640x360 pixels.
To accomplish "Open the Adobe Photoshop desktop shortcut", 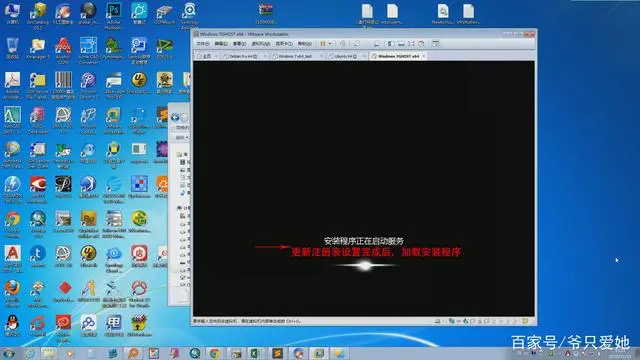I will pyautogui.click(x=113, y=16).
